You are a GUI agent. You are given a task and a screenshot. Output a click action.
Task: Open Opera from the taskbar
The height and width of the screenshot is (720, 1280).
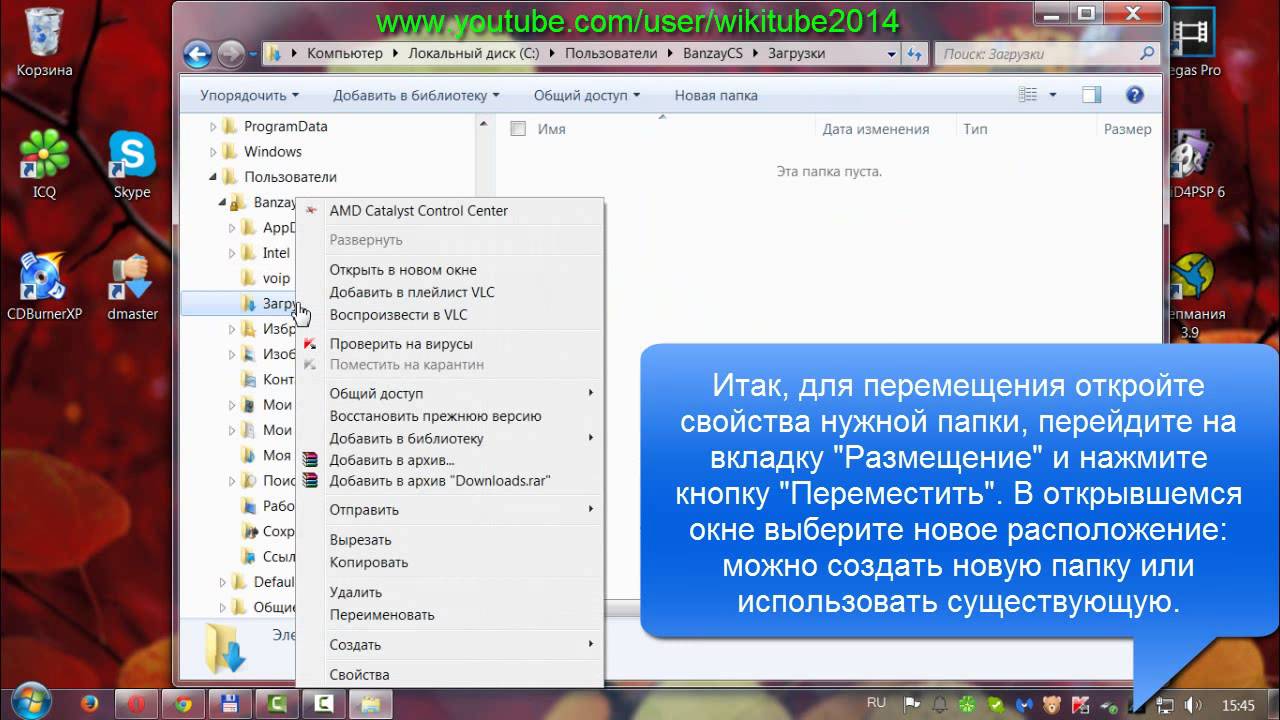(136, 704)
